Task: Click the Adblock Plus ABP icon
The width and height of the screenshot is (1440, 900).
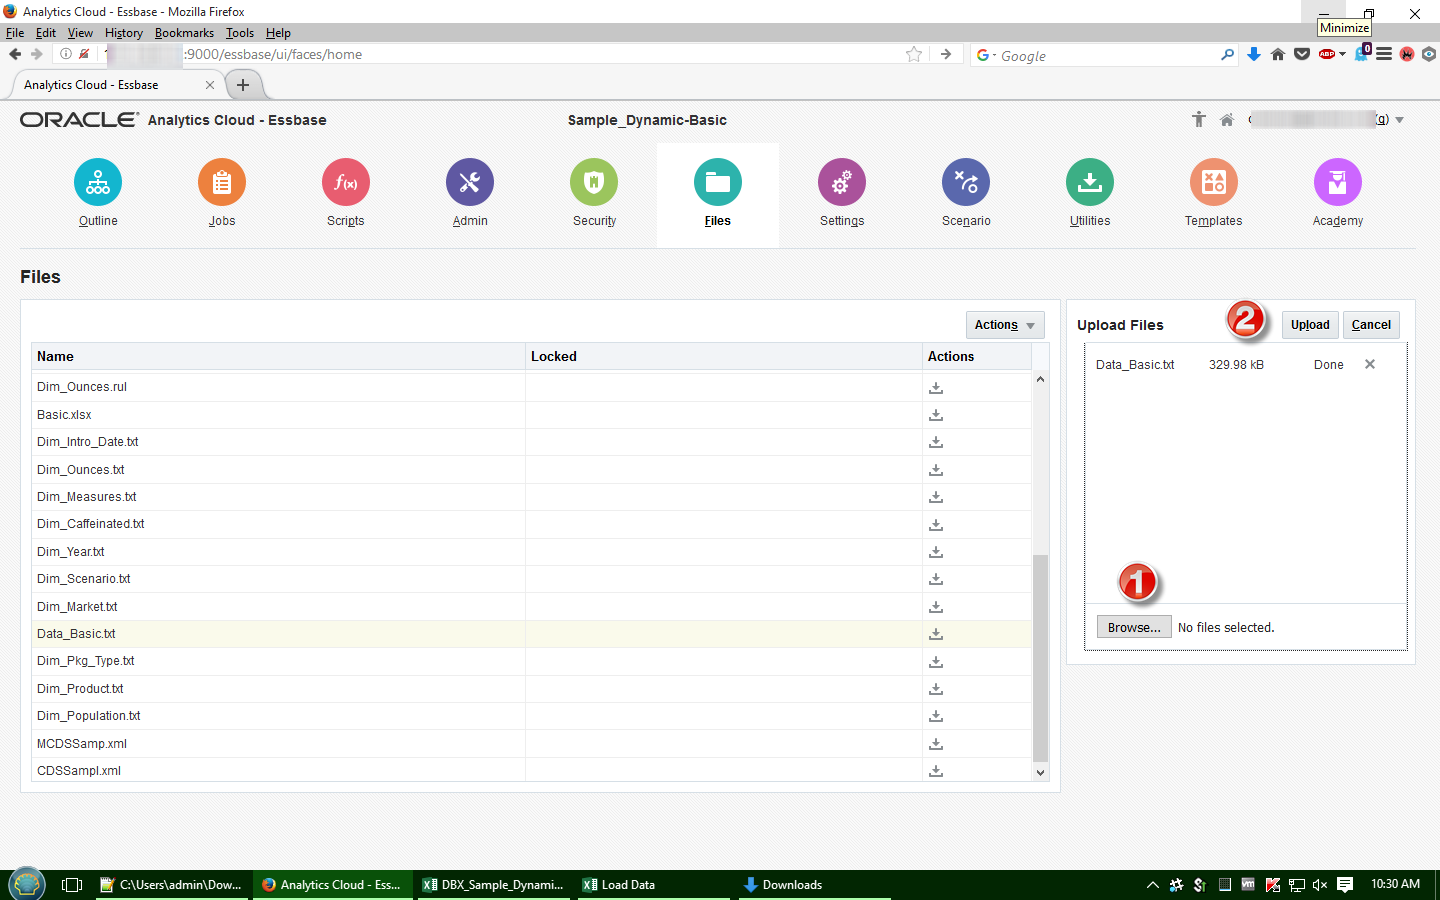Action: point(1327,54)
